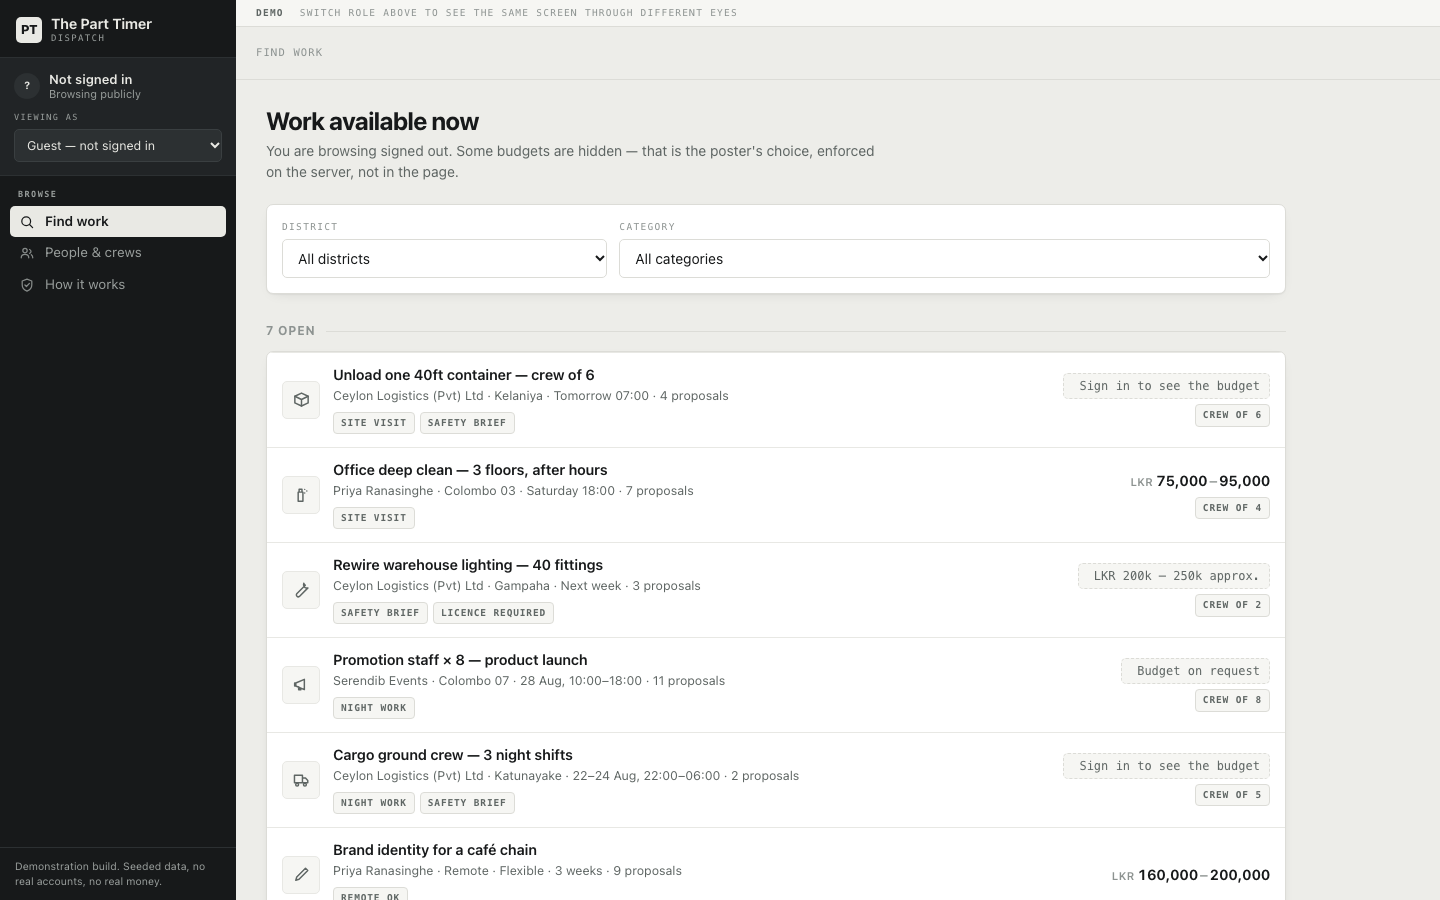Click FIND WORK breadcrumb
This screenshot has width=1440, height=900.
click(289, 53)
